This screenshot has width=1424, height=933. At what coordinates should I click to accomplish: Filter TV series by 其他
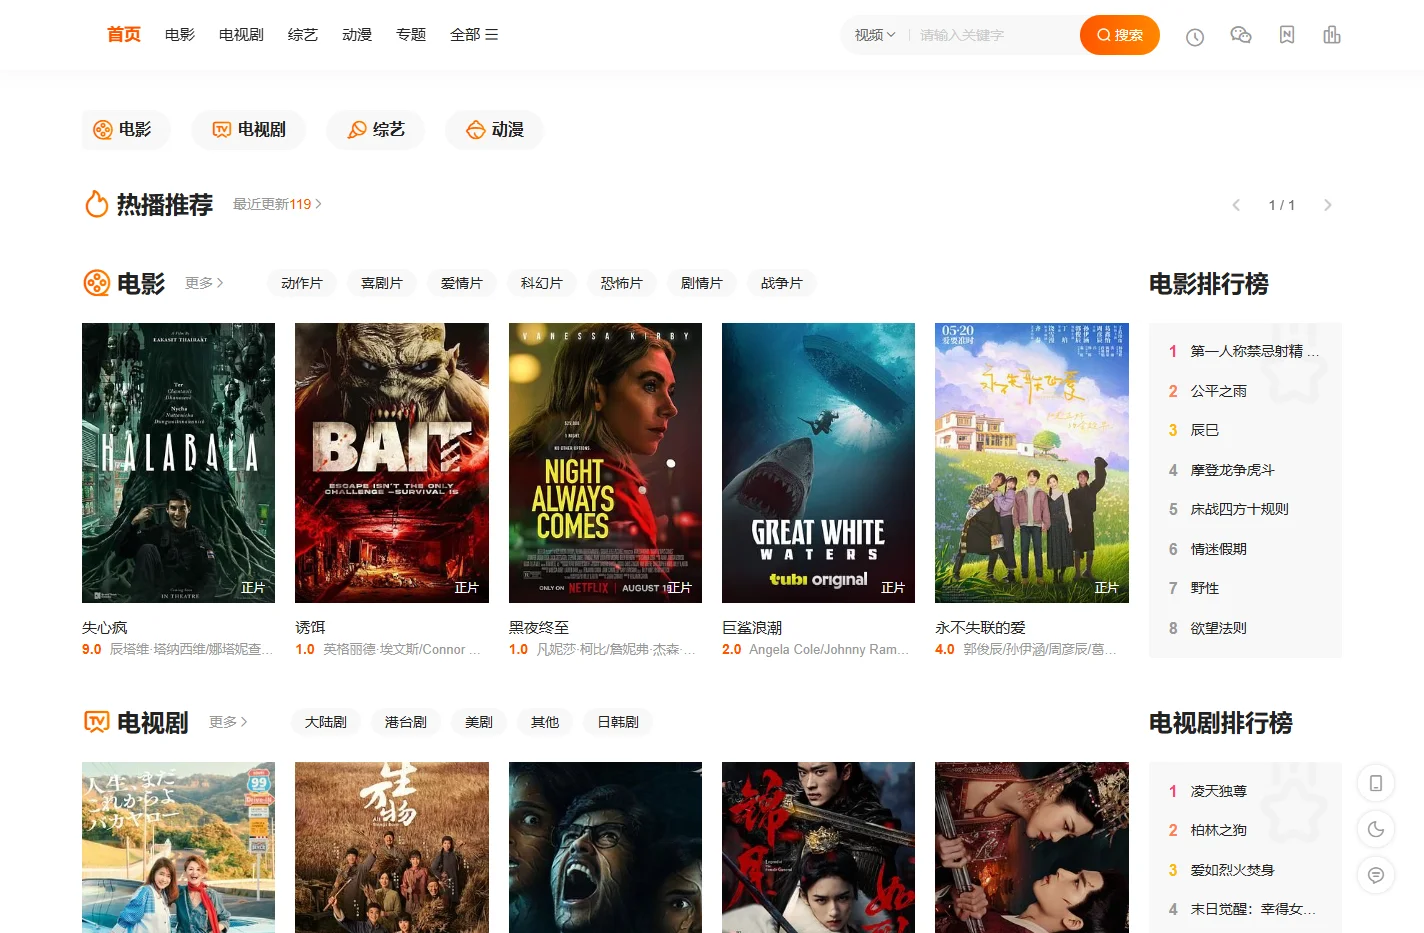pyautogui.click(x=545, y=722)
